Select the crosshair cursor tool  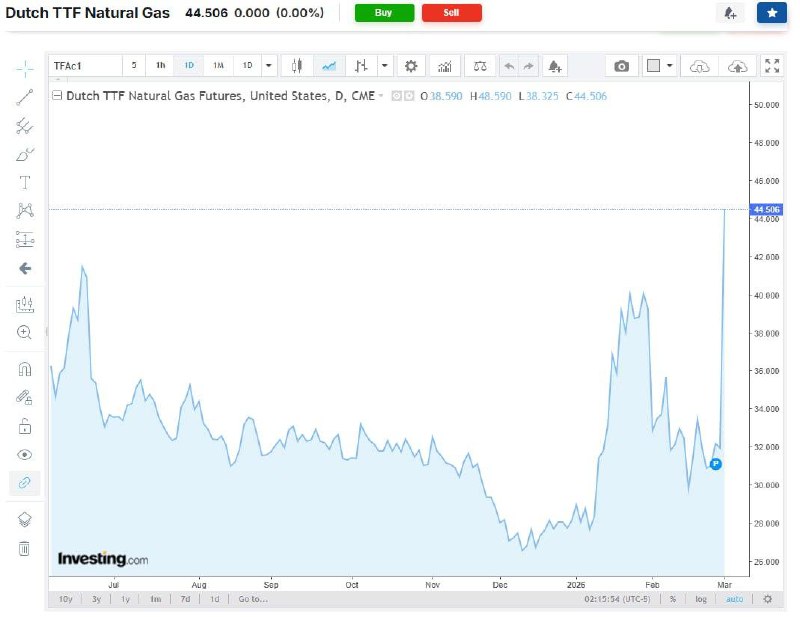click(25, 68)
